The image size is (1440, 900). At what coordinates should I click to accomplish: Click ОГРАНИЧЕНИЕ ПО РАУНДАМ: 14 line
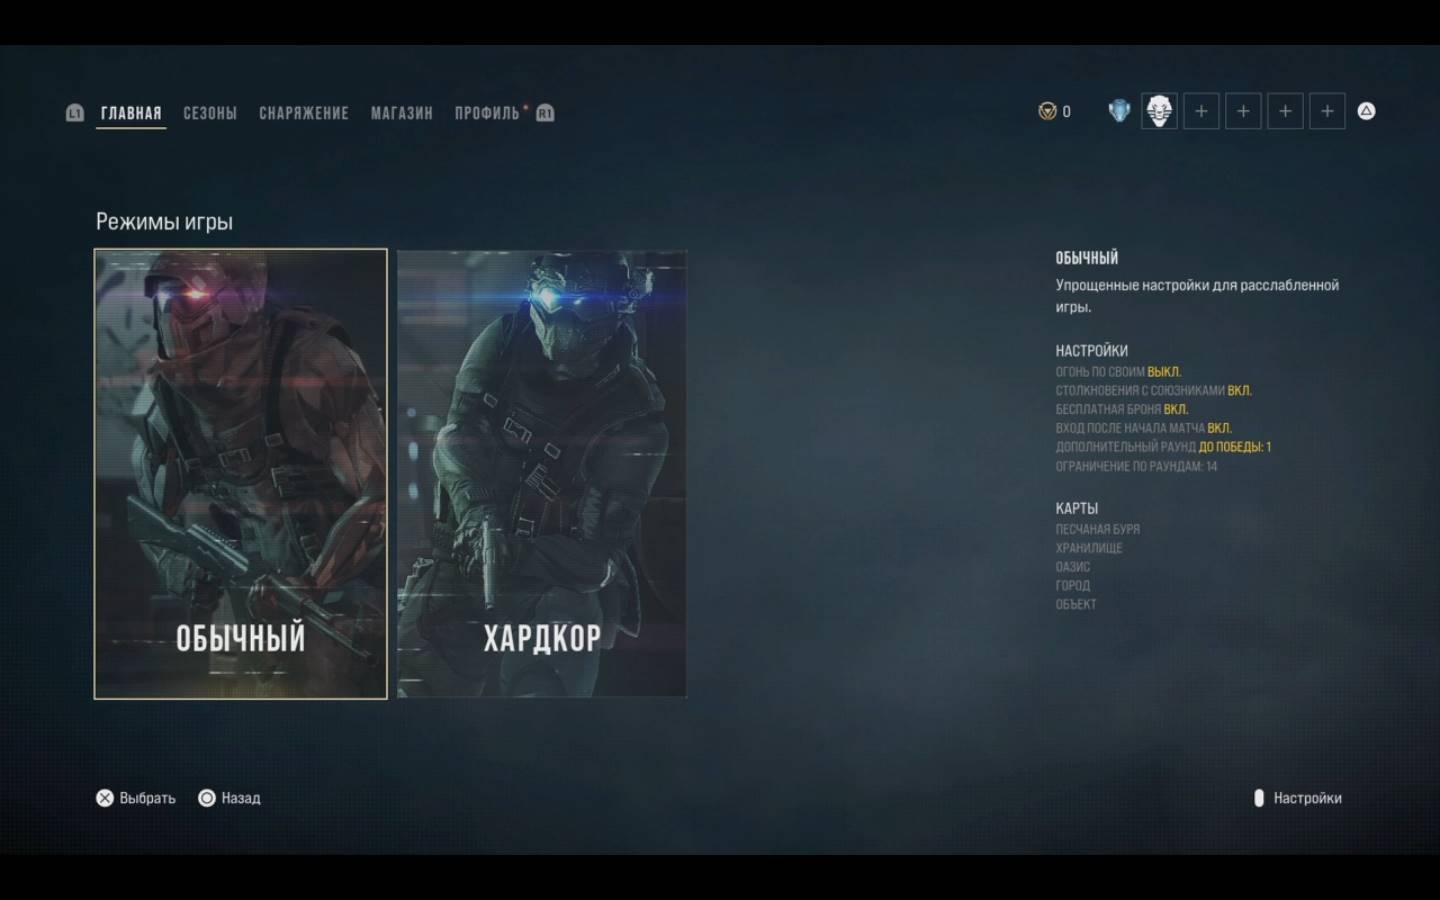[1137, 467]
